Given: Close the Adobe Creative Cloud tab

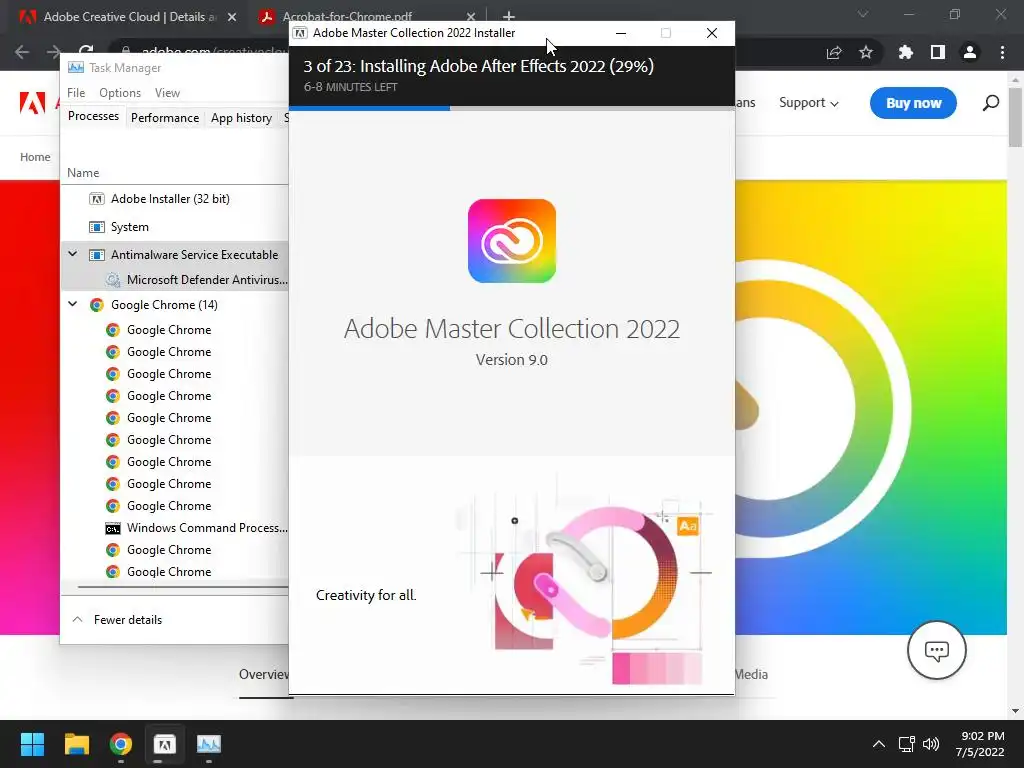Looking at the screenshot, I should pos(232,18).
